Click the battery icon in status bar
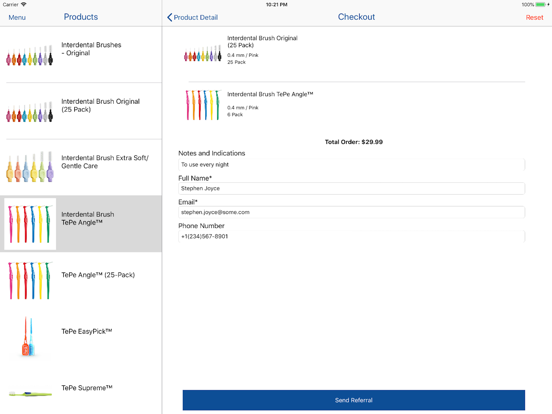552x414 pixels. coord(541,5)
